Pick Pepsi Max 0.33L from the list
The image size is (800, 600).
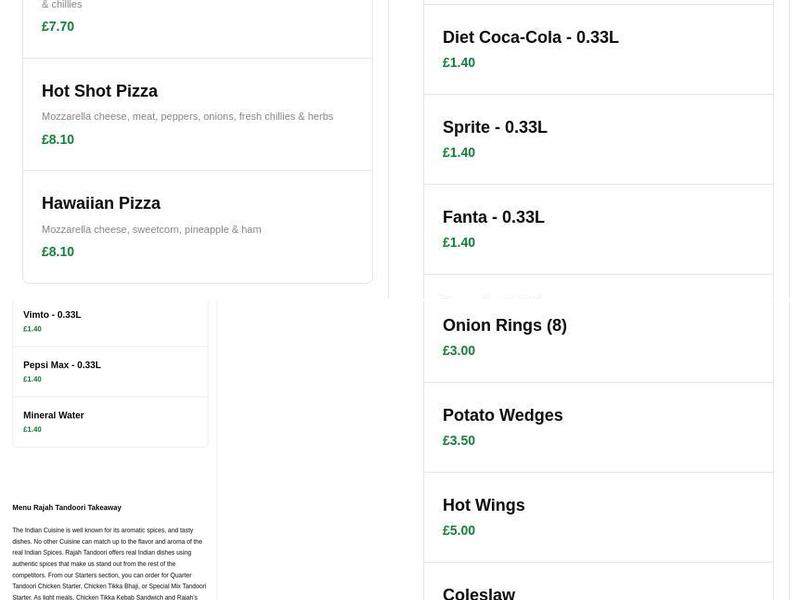62,364
